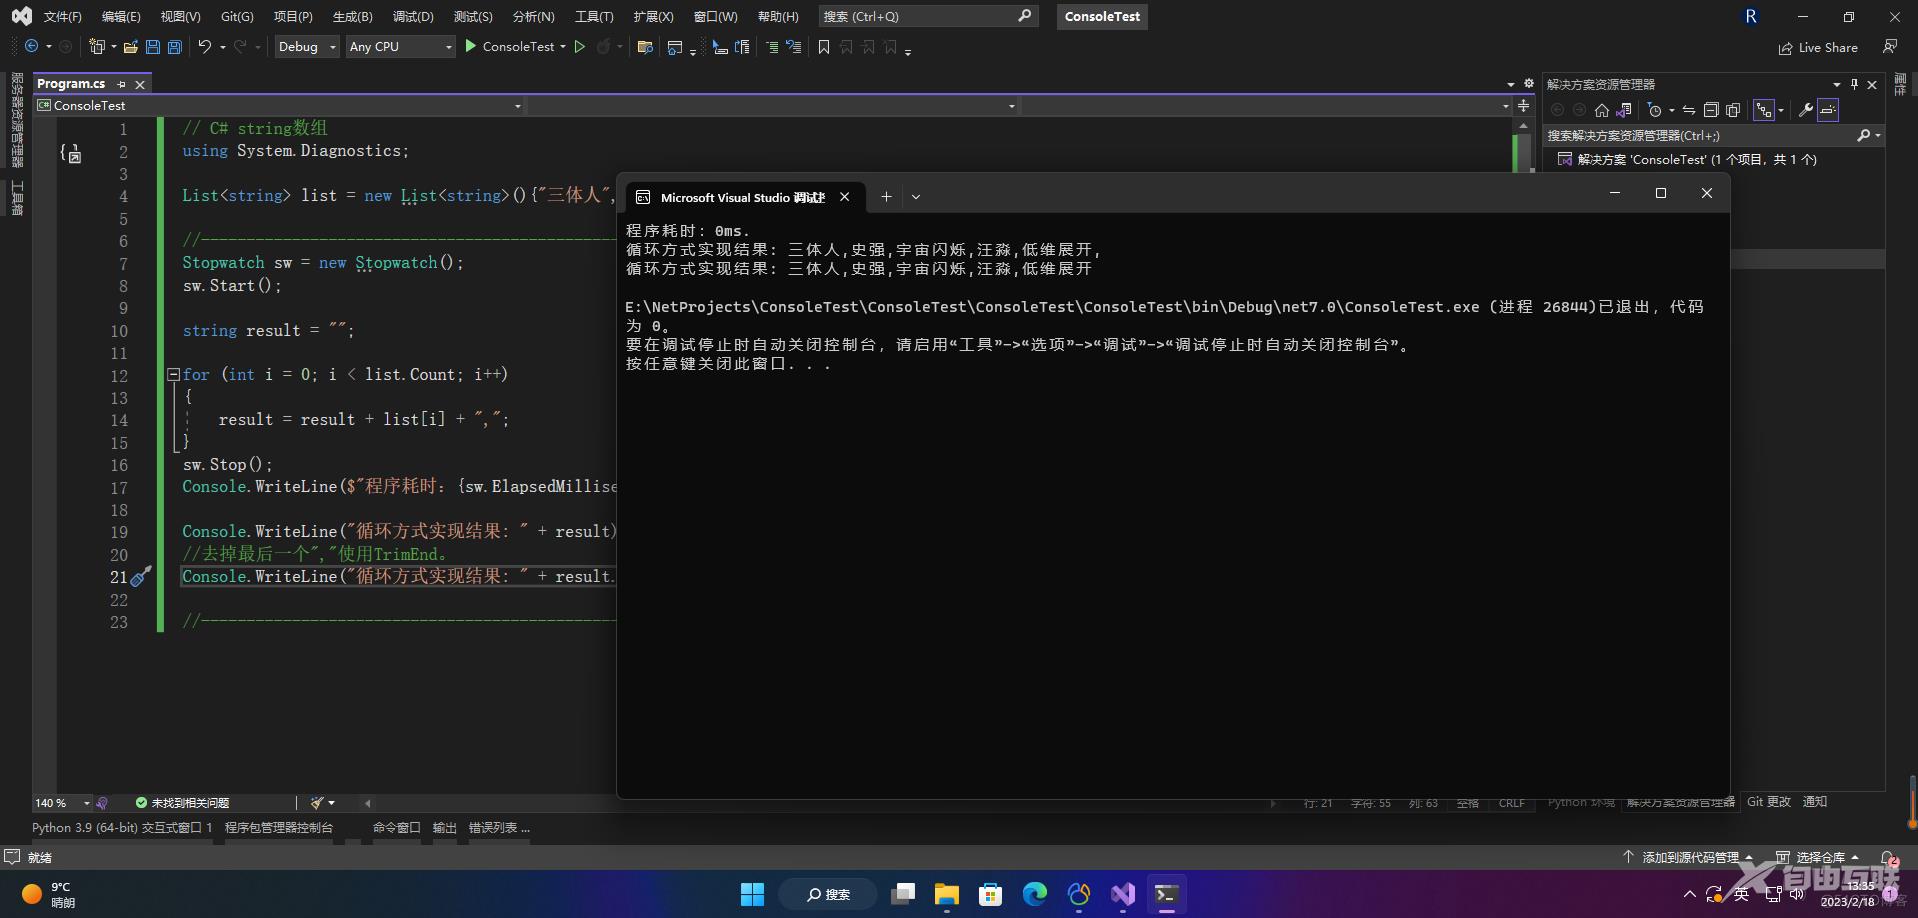1918x918 pixels.
Task: Toggle pin on the Program.cs tab
Action: pyautogui.click(x=121, y=85)
